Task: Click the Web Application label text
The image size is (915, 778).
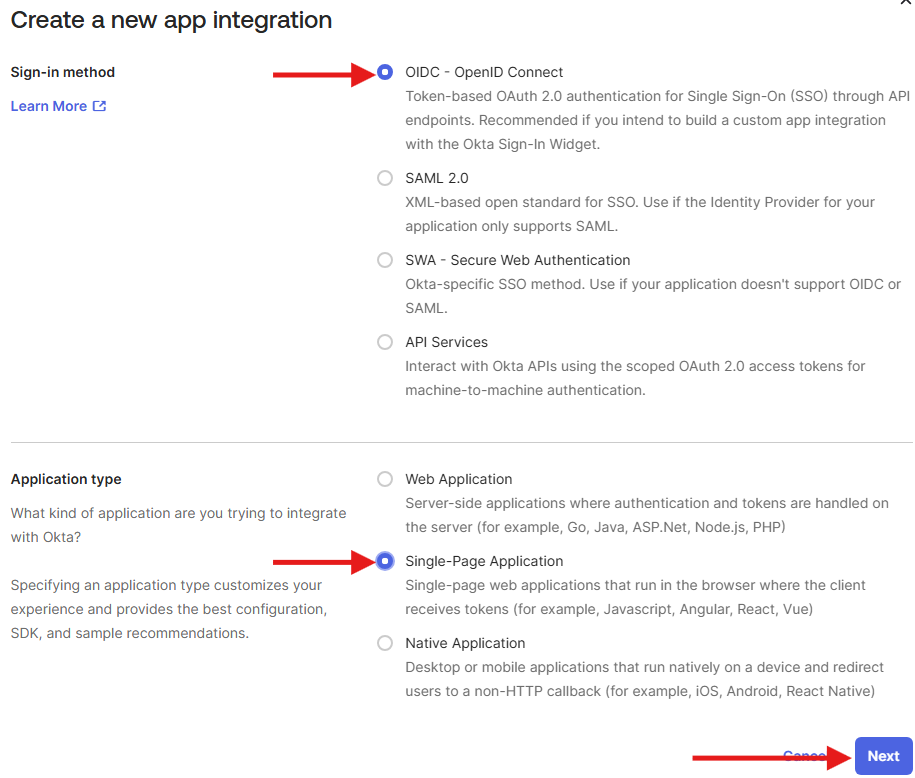Action: [457, 479]
